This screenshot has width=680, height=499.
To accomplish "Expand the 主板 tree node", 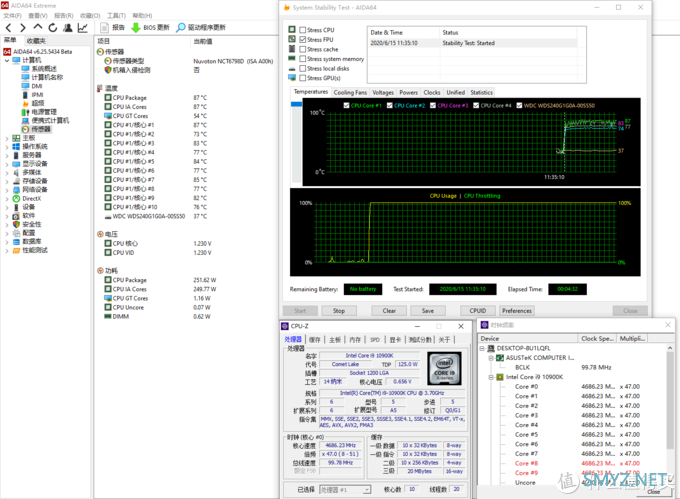I will click(7, 138).
